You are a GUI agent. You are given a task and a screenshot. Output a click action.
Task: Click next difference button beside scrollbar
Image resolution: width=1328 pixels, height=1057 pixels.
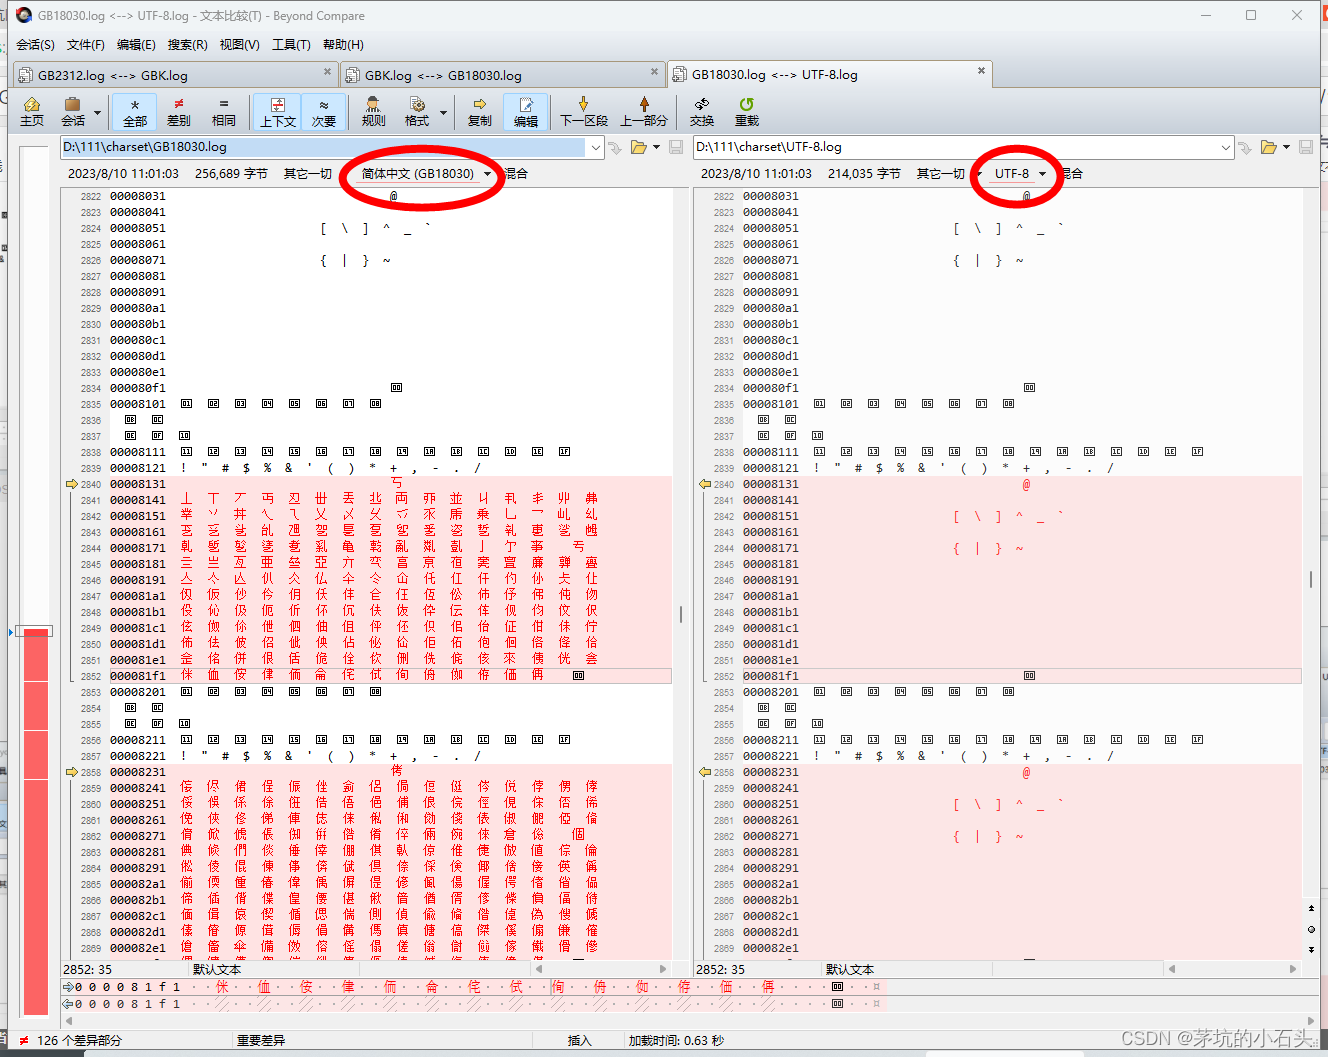(1311, 948)
